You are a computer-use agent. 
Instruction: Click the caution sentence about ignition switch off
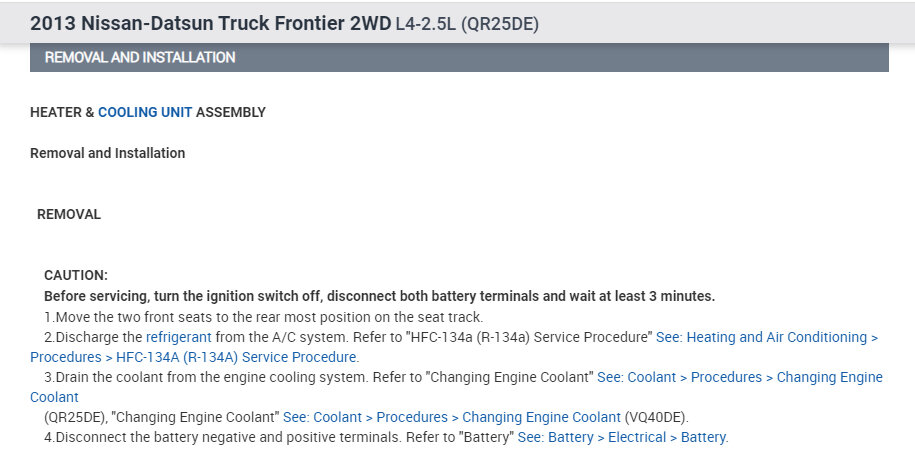(x=379, y=296)
